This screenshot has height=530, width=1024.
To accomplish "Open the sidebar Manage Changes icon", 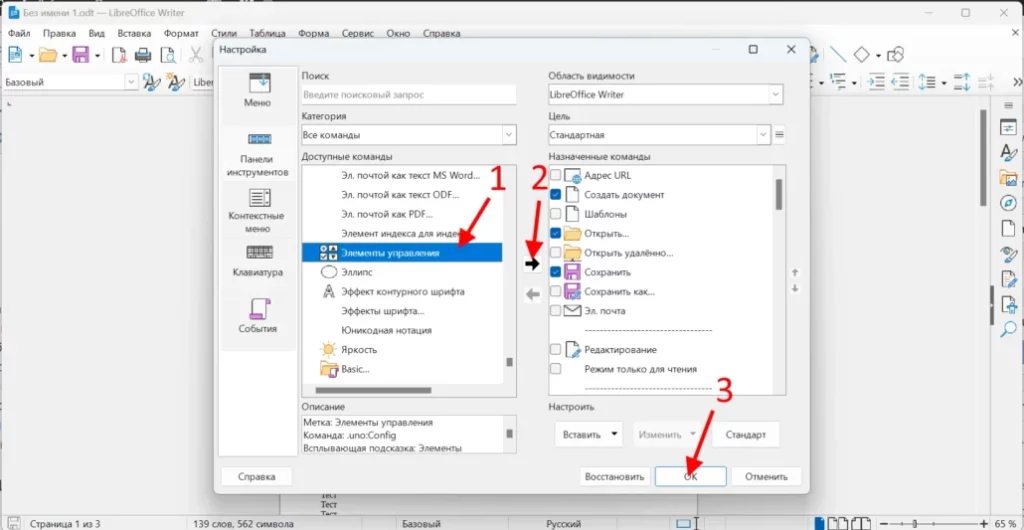I will (1009, 279).
